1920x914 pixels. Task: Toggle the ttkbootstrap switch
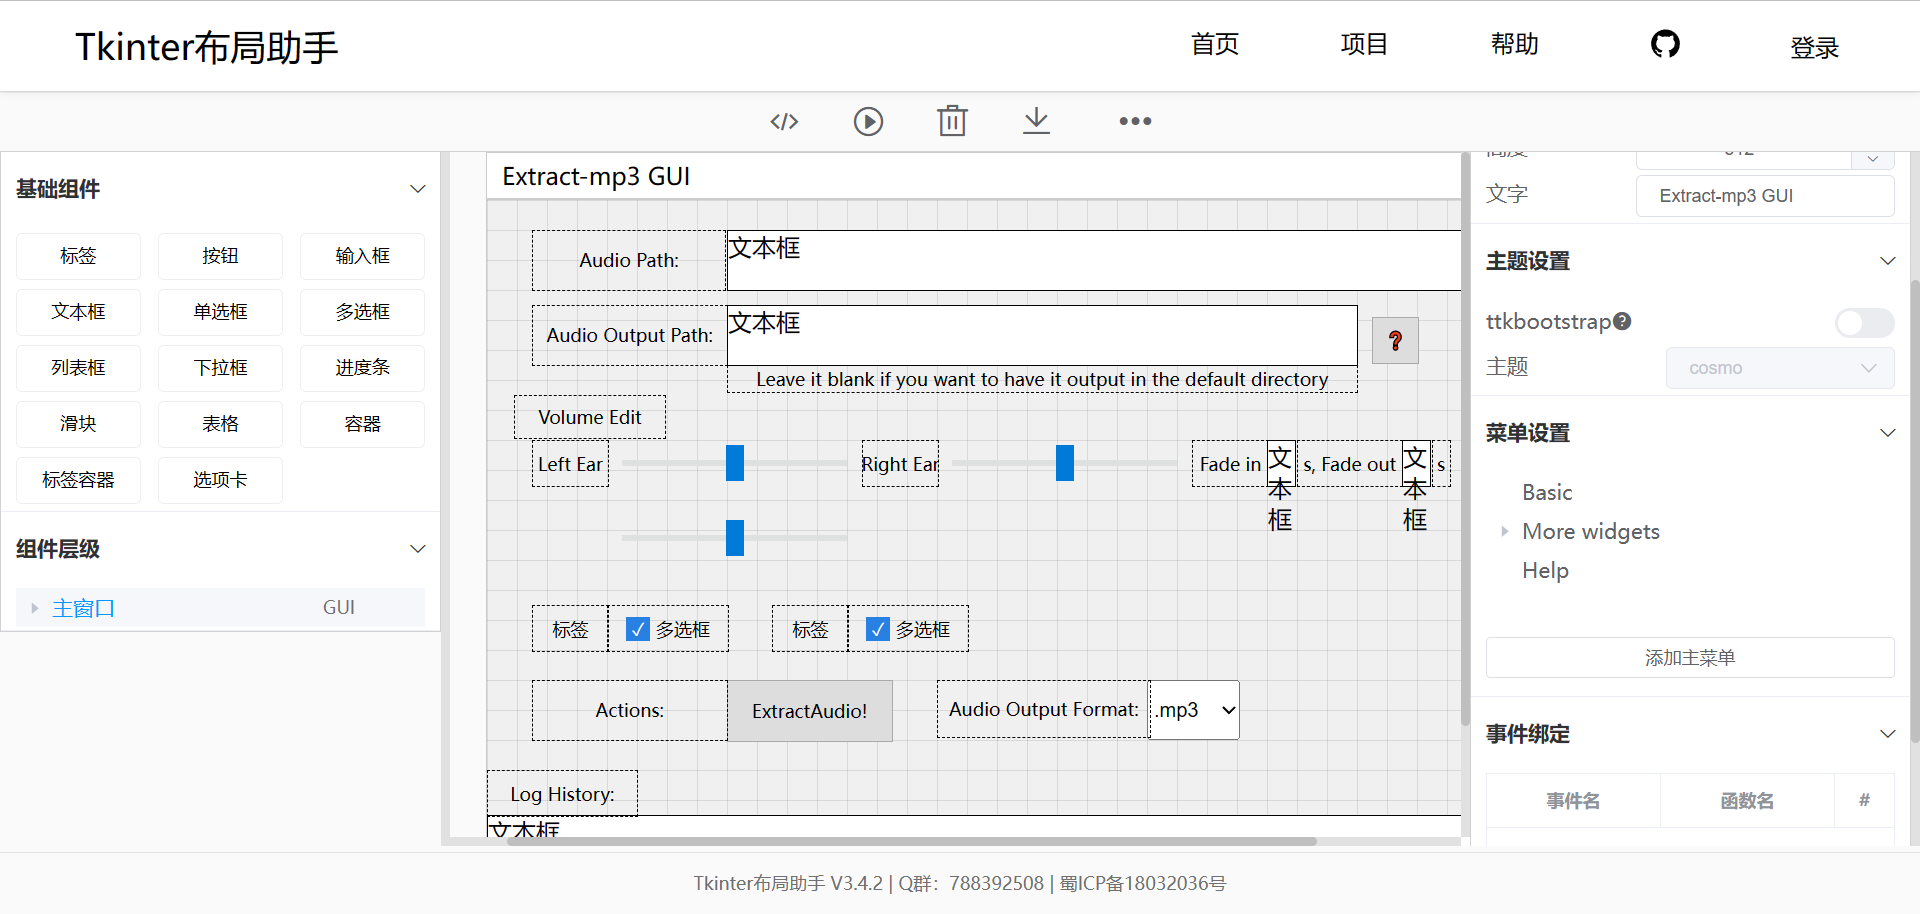click(1865, 322)
